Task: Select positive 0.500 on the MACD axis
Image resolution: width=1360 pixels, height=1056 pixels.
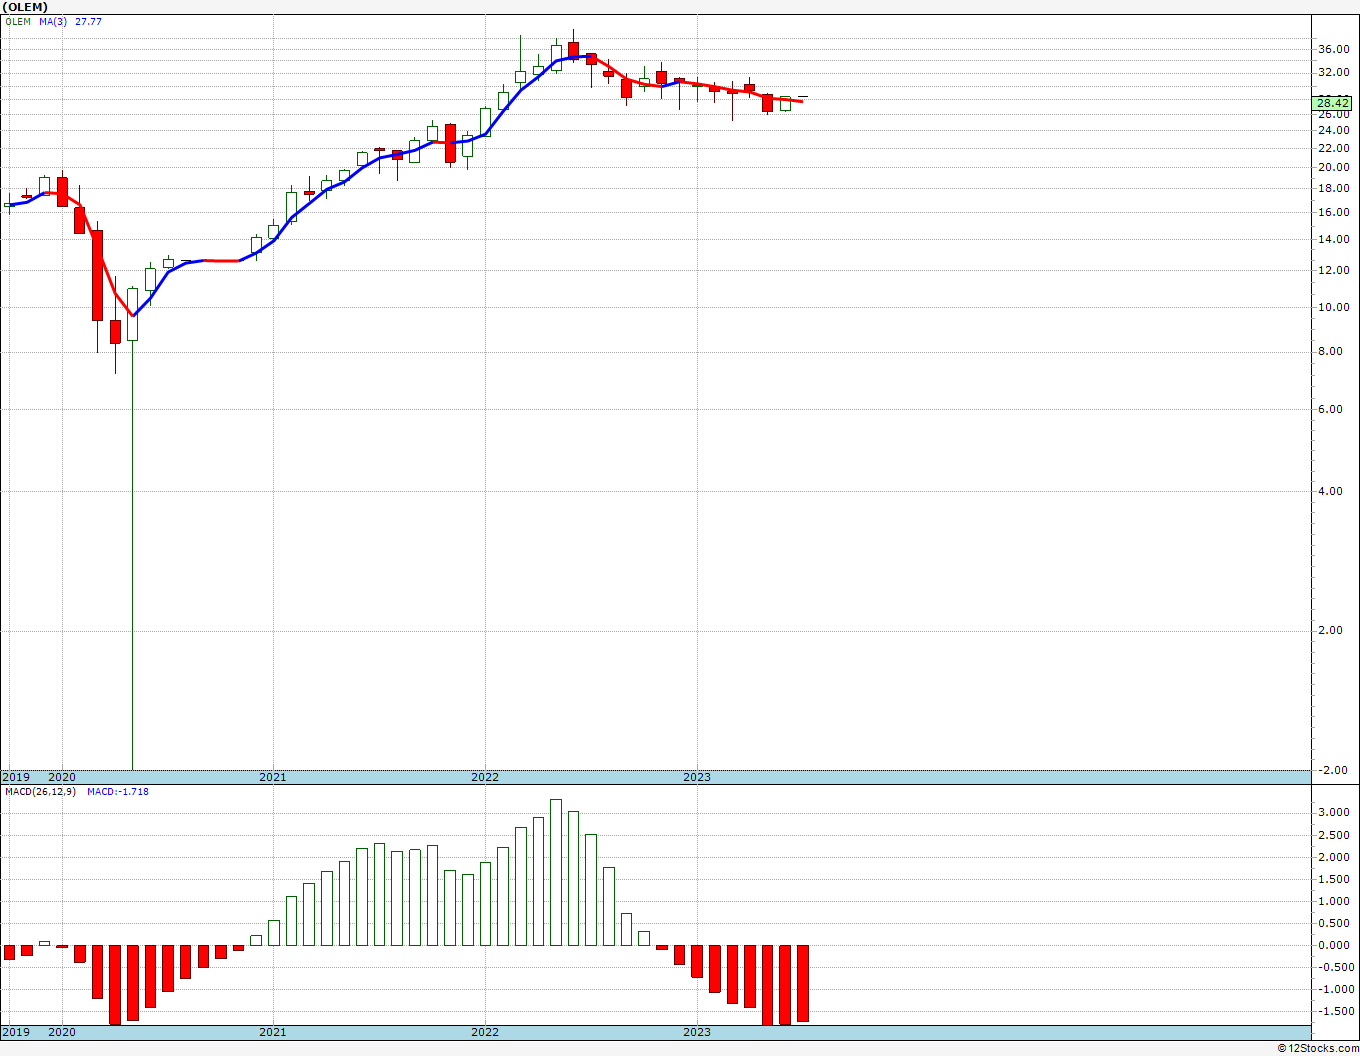Action: pyautogui.click(x=1335, y=923)
